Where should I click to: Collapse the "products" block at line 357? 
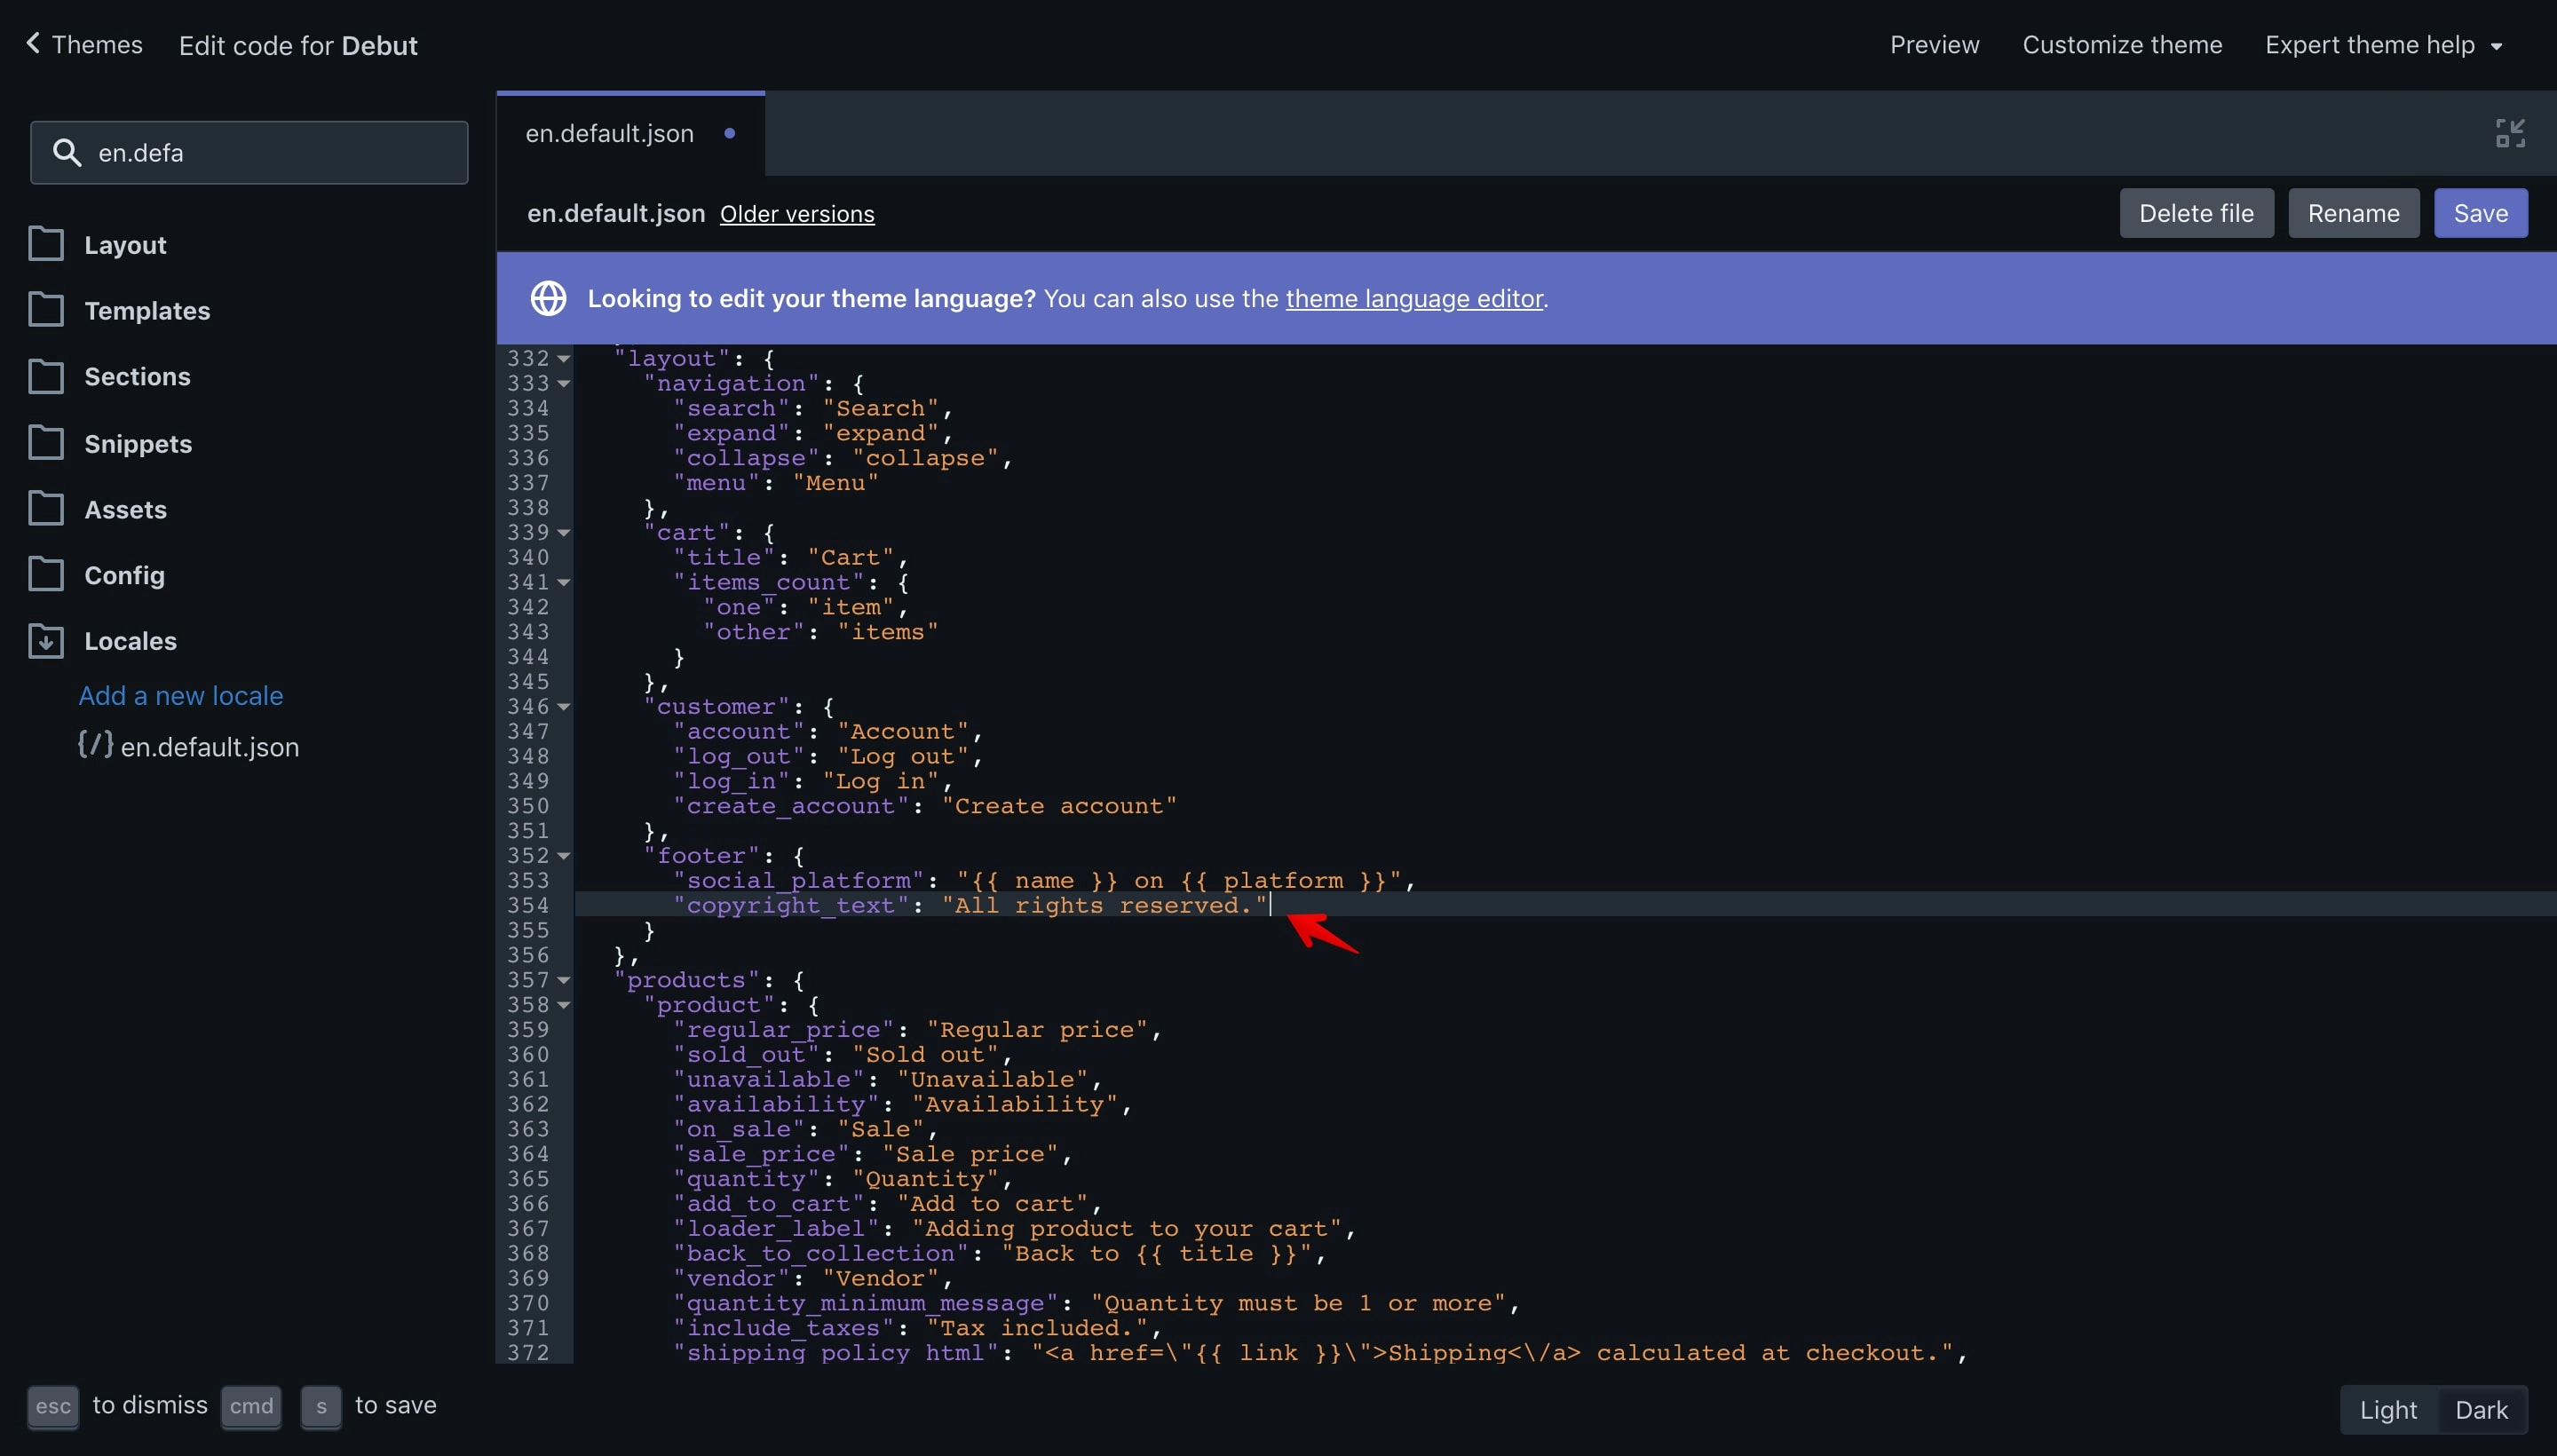pyautogui.click(x=564, y=981)
